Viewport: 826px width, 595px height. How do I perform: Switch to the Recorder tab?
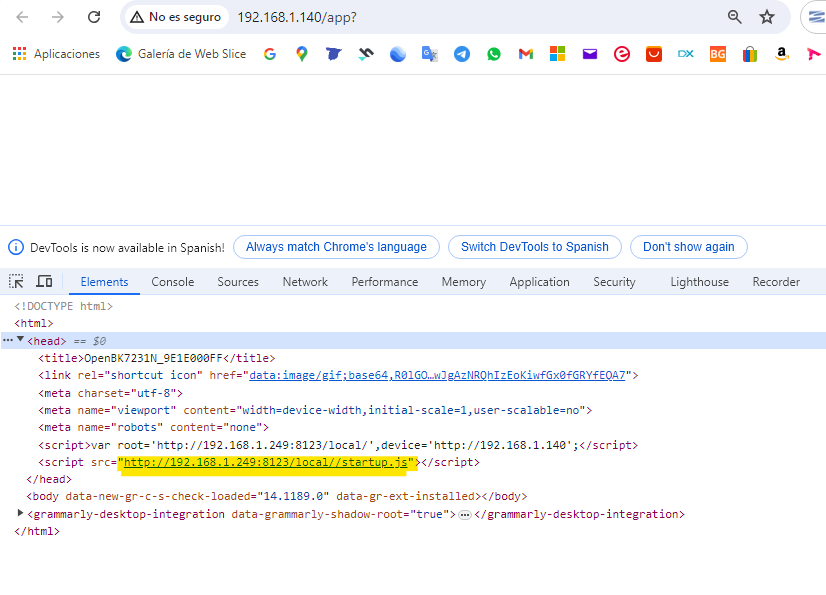(x=776, y=282)
